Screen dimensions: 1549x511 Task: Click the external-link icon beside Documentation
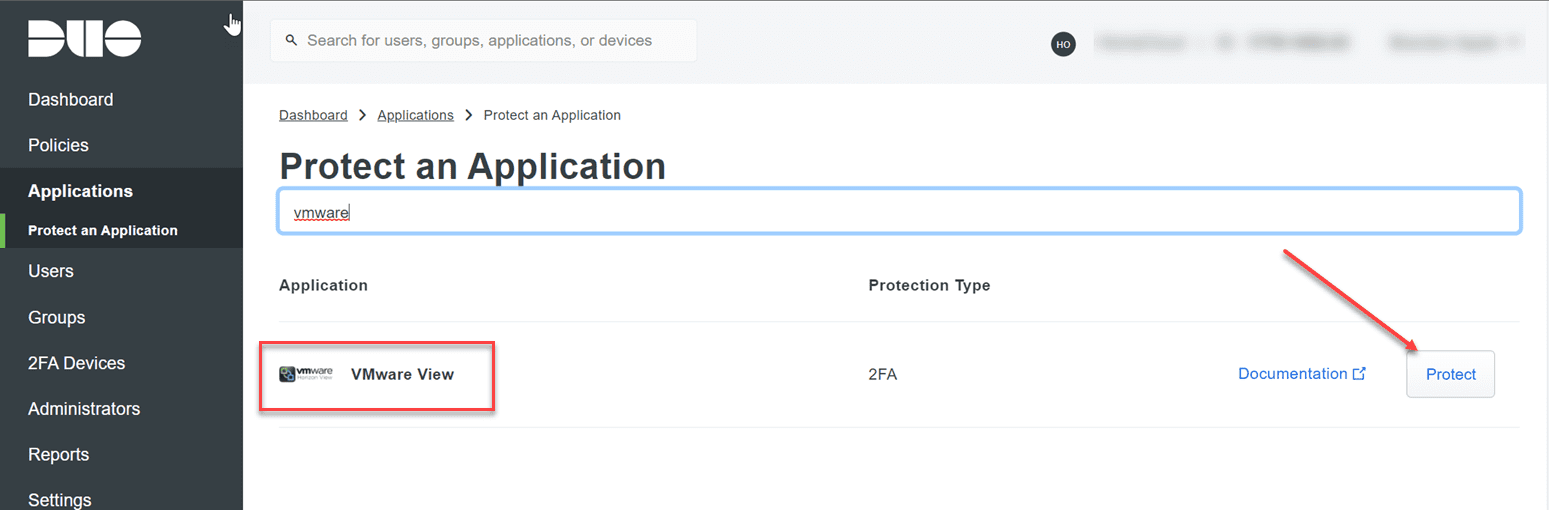[x=1359, y=374]
